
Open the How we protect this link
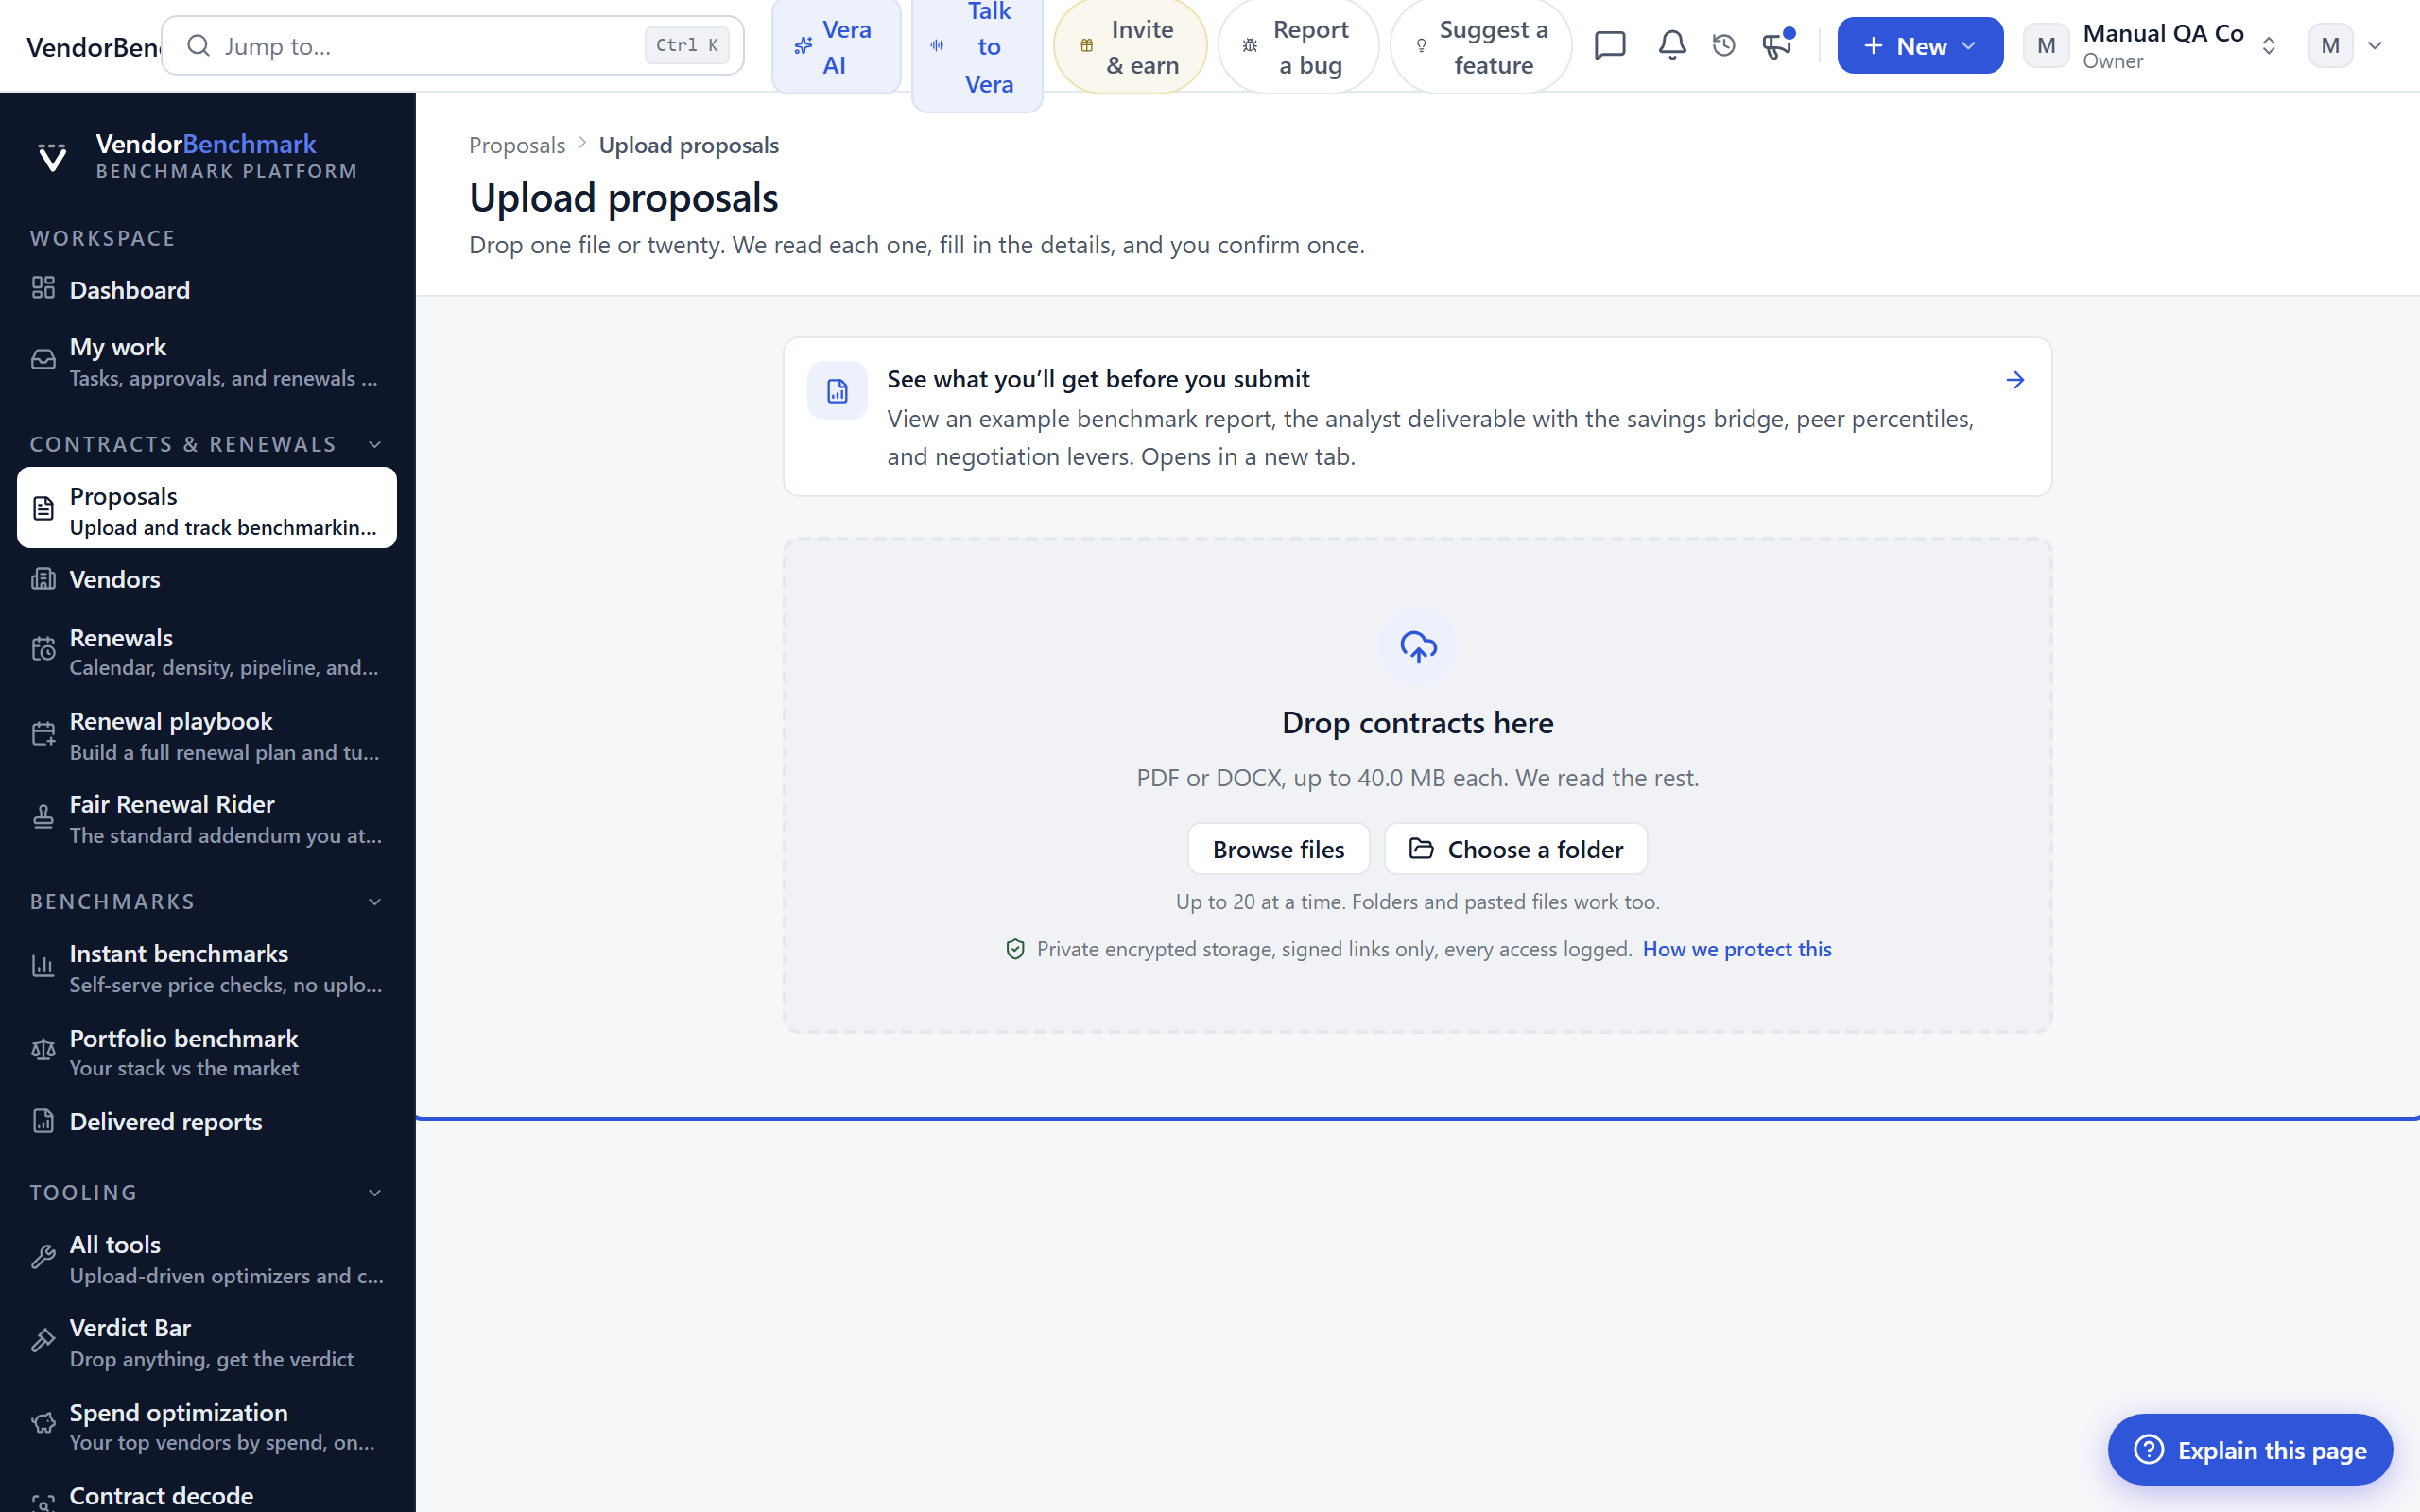click(1737, 949)
